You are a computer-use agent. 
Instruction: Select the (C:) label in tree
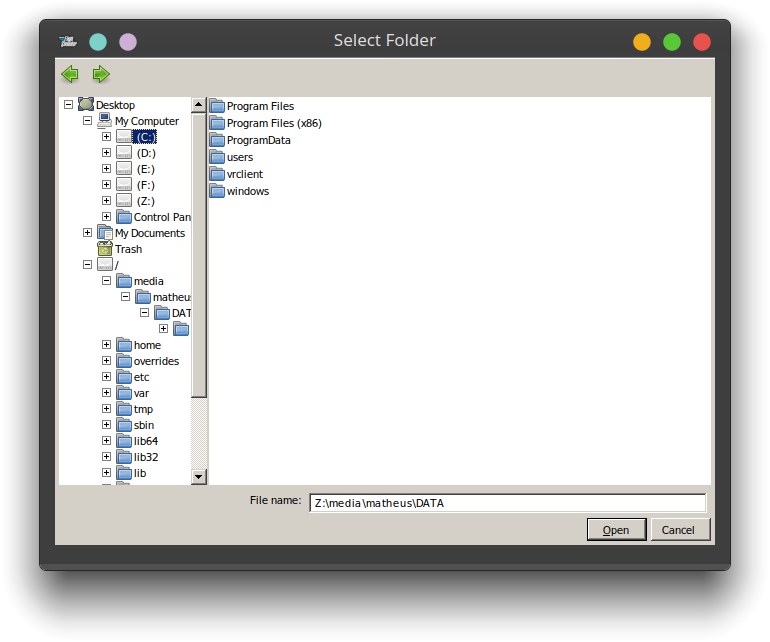click(x=145, y=137)
